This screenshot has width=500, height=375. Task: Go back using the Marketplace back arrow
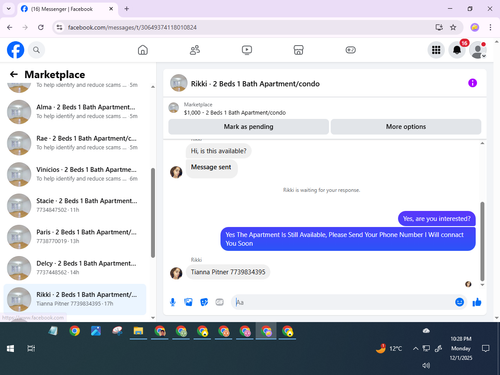pyautogui.click(x=14, y=74)
